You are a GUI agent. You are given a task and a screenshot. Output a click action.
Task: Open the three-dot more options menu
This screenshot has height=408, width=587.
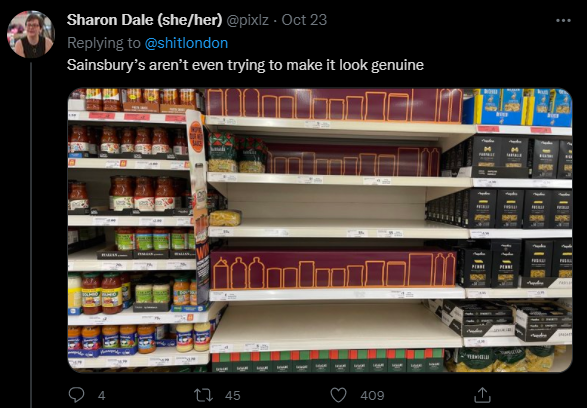563,20
